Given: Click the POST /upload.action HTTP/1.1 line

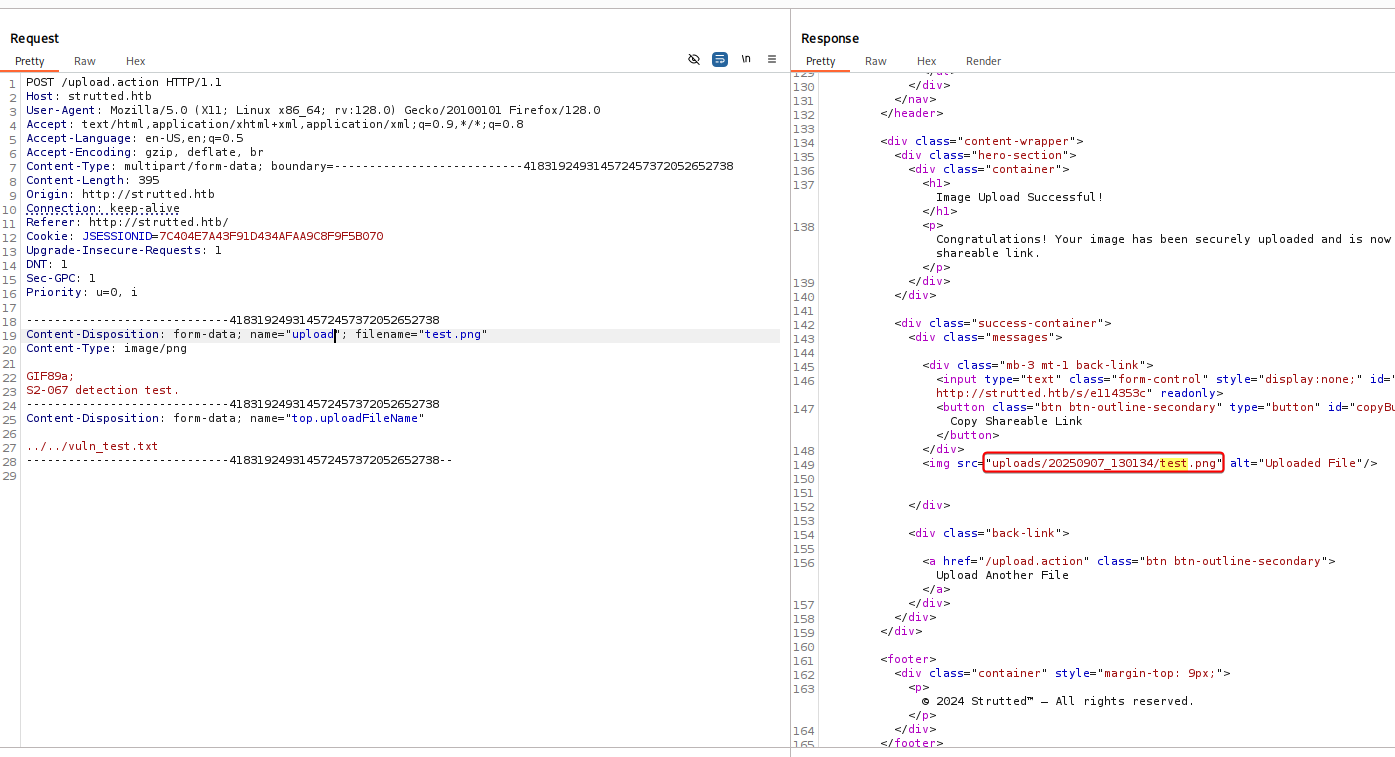Looking at the screenshot, I should click(x=124, y=82).
